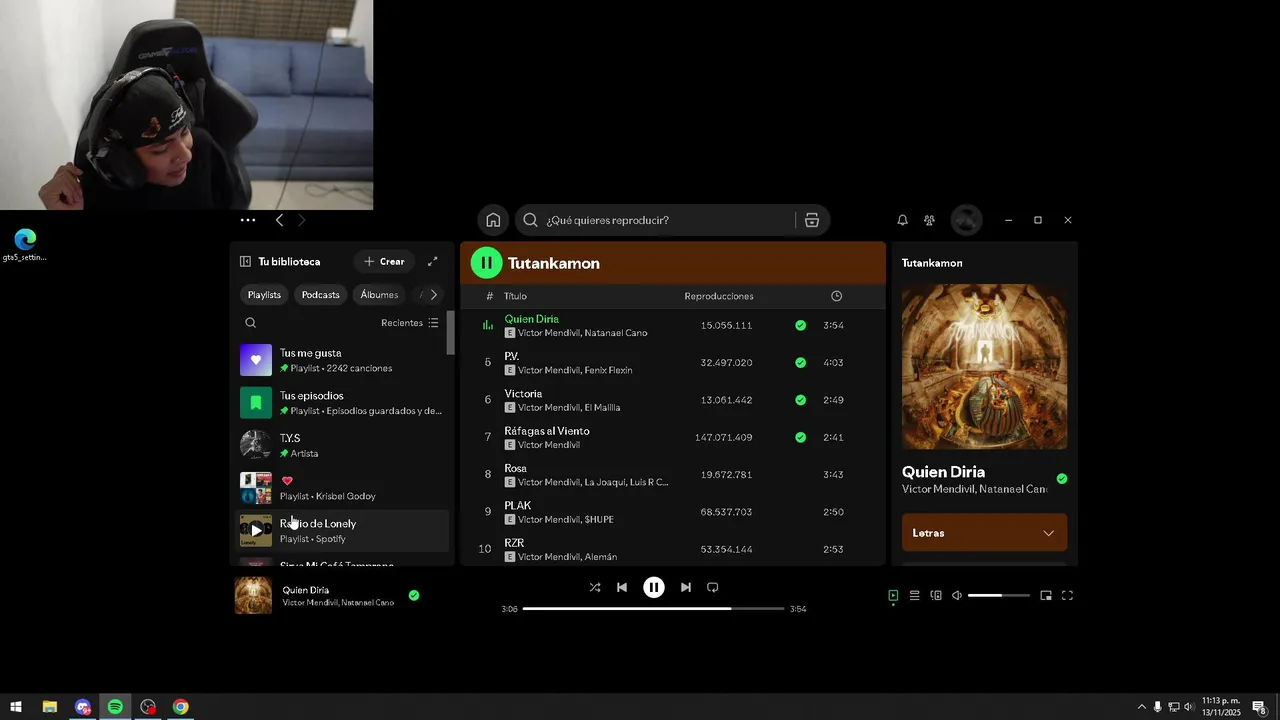Pause playback in the player bar
This screenshot has width=1280, height=720.
[x=654, y=588]
